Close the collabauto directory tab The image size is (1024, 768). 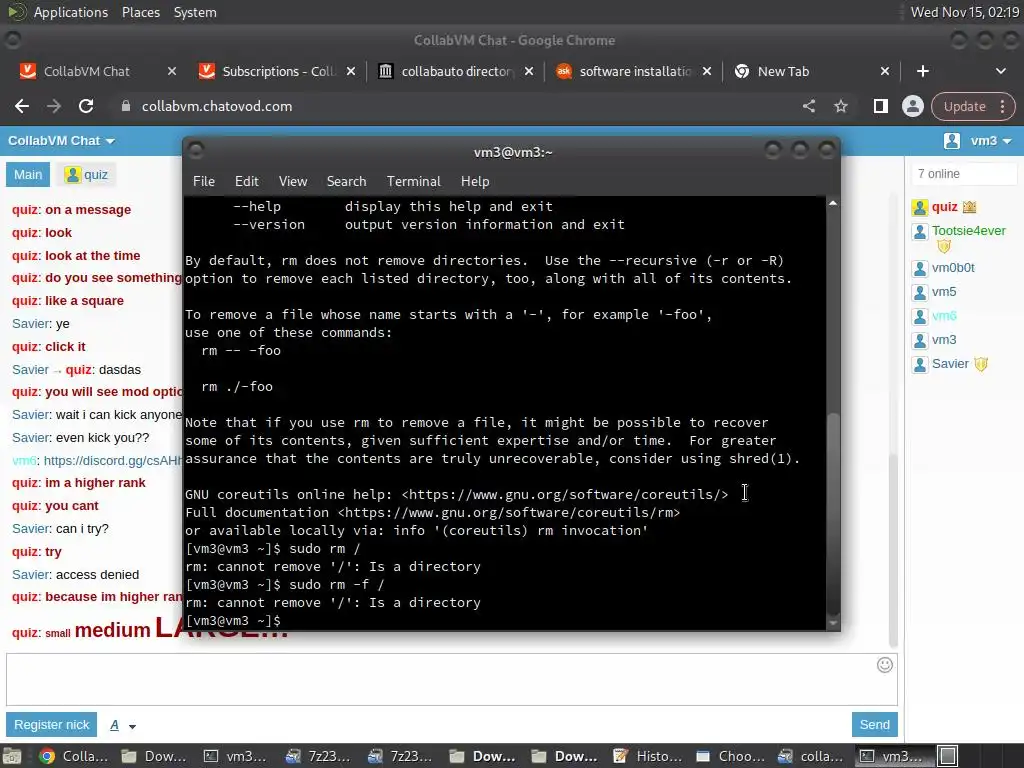(x=529, y=71)
